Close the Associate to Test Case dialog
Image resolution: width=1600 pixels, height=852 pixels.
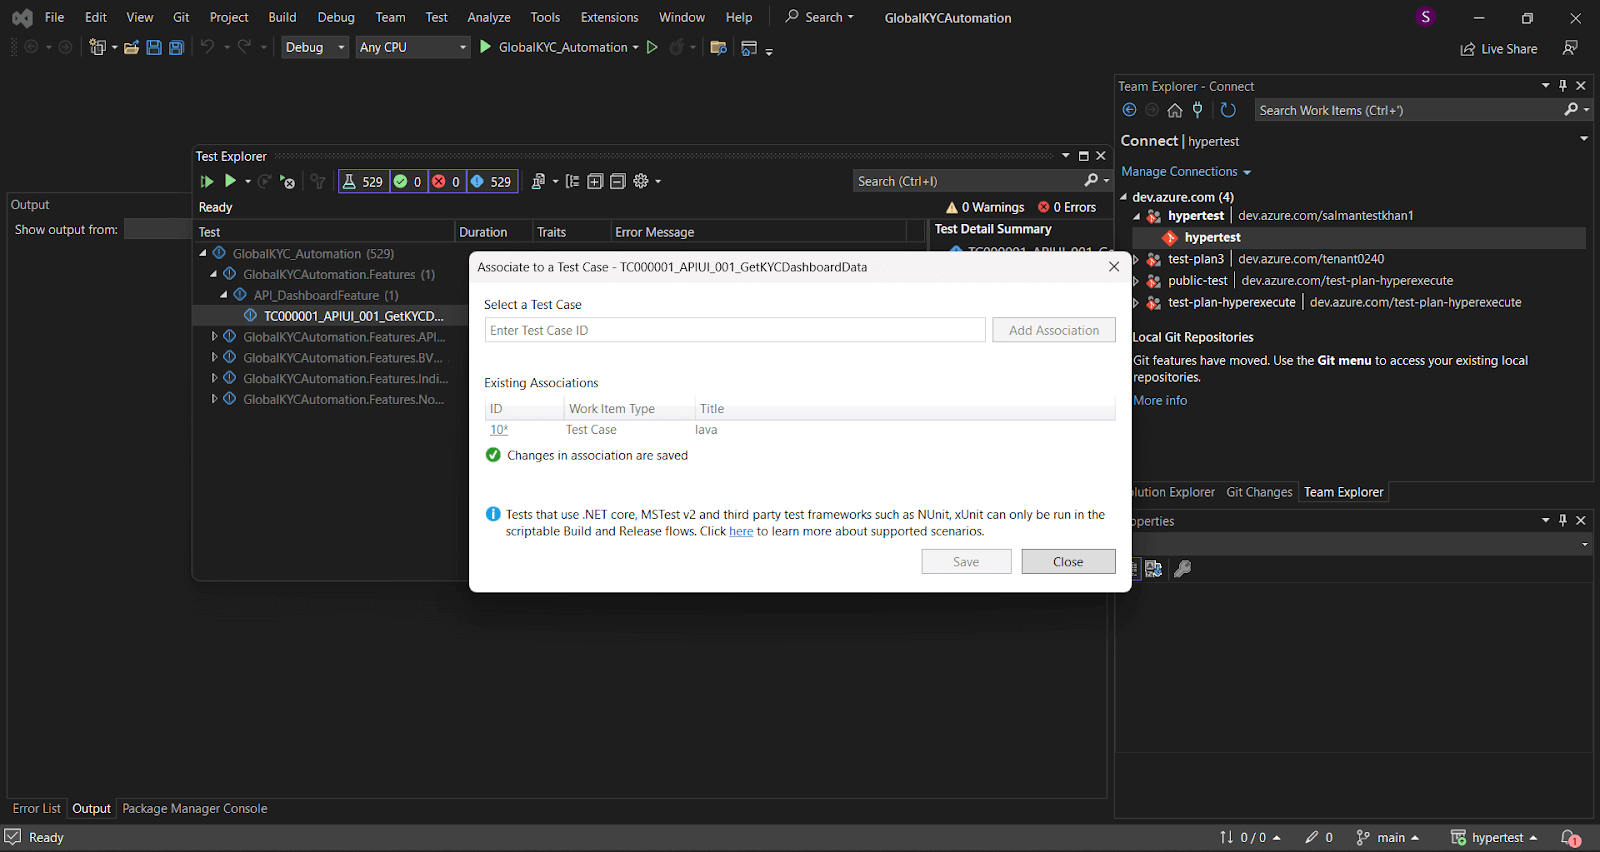pyautogui.click(x=1113, y=267)
